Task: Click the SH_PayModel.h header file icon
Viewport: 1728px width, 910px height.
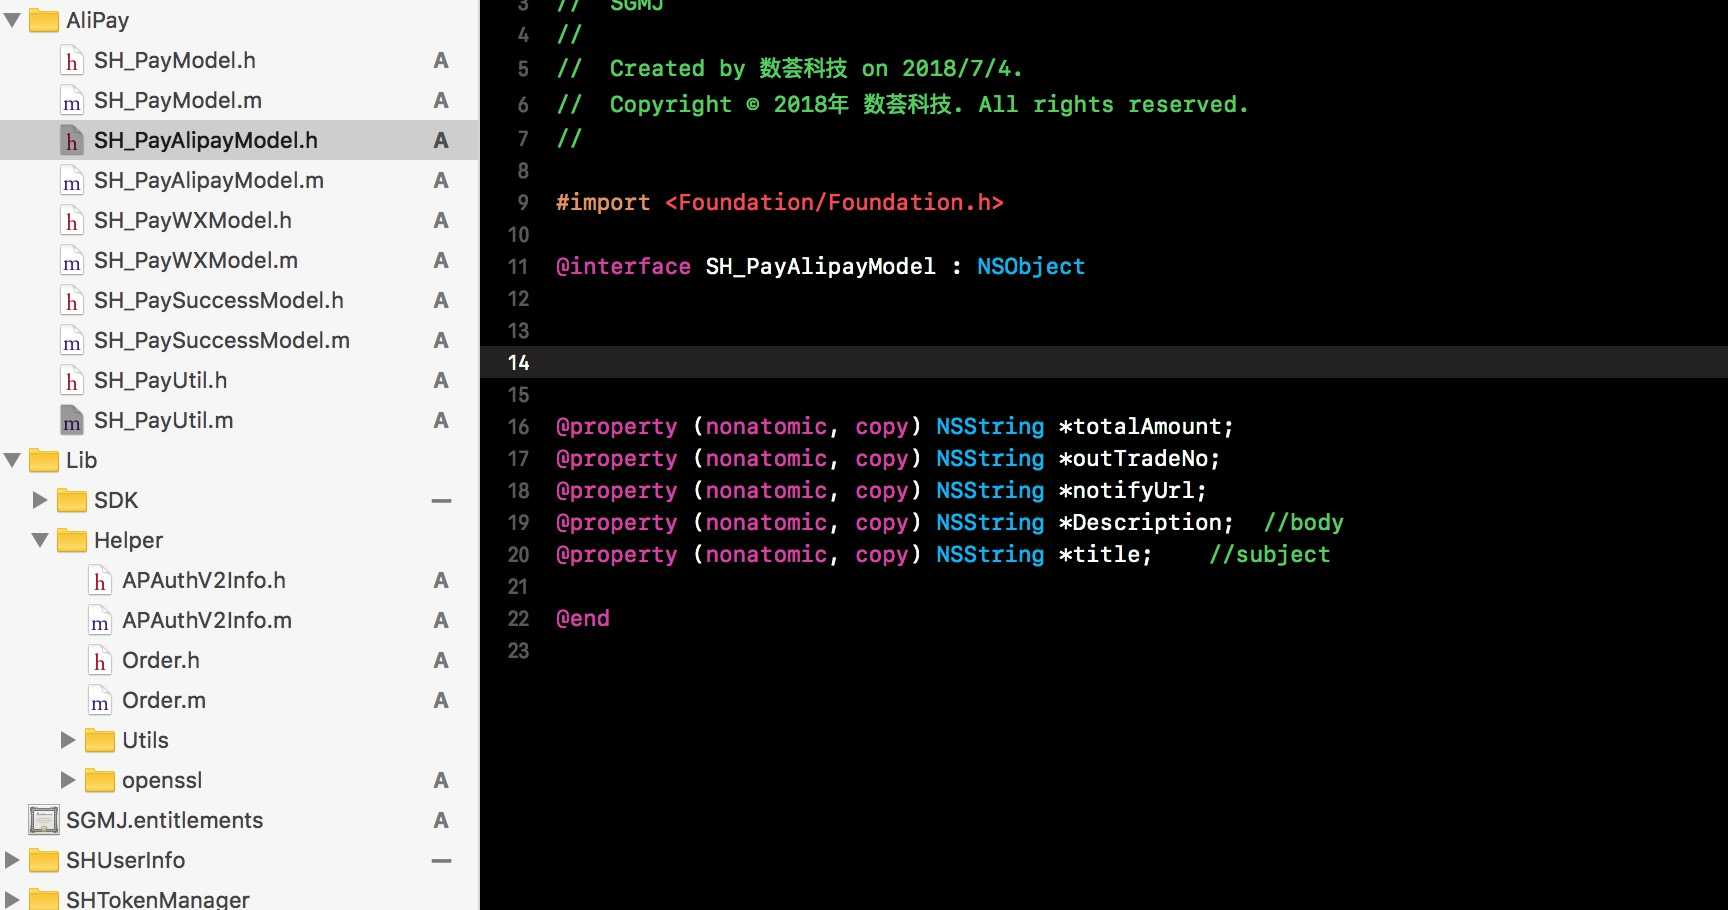Action: pyautogui.click(x=72, y=61)
